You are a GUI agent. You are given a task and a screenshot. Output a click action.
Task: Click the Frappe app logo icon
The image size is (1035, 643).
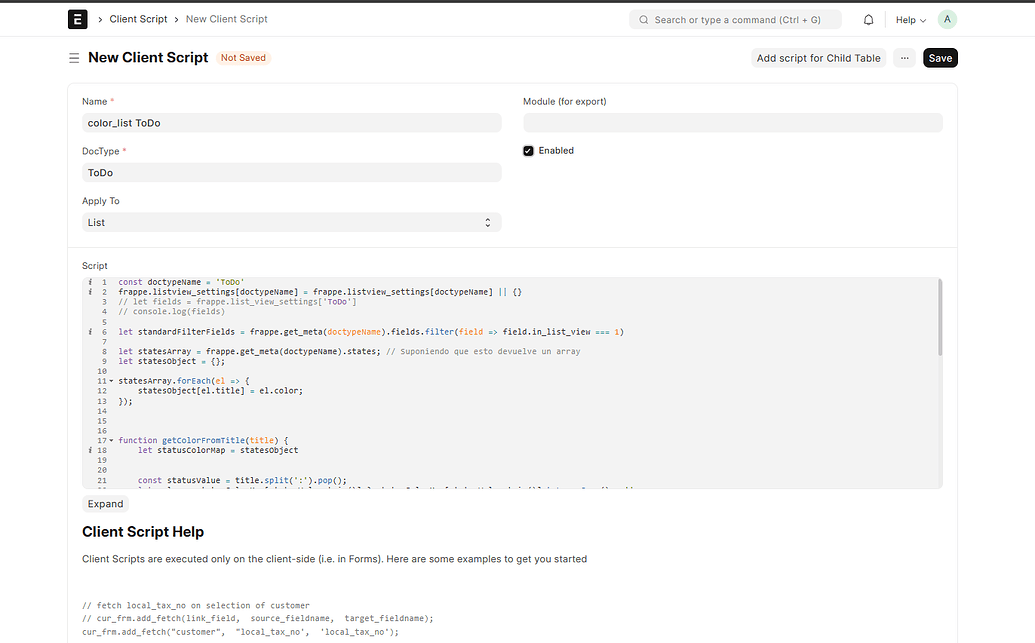(77, 19)
